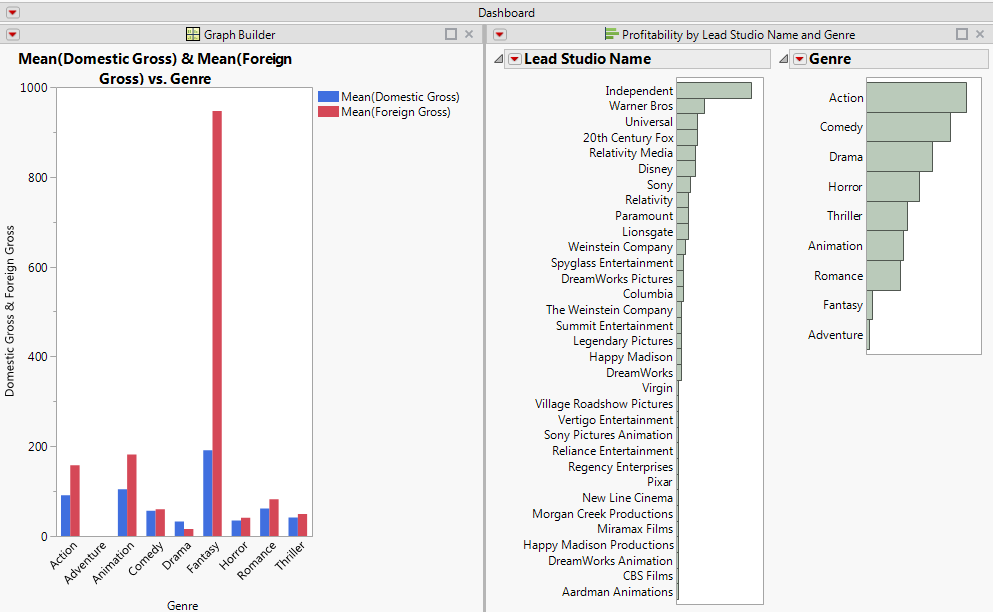Click the Graph Builder panel icon
Image resolution: width=993 pixels, height=612 pixels.
click(x=193, y=34)
